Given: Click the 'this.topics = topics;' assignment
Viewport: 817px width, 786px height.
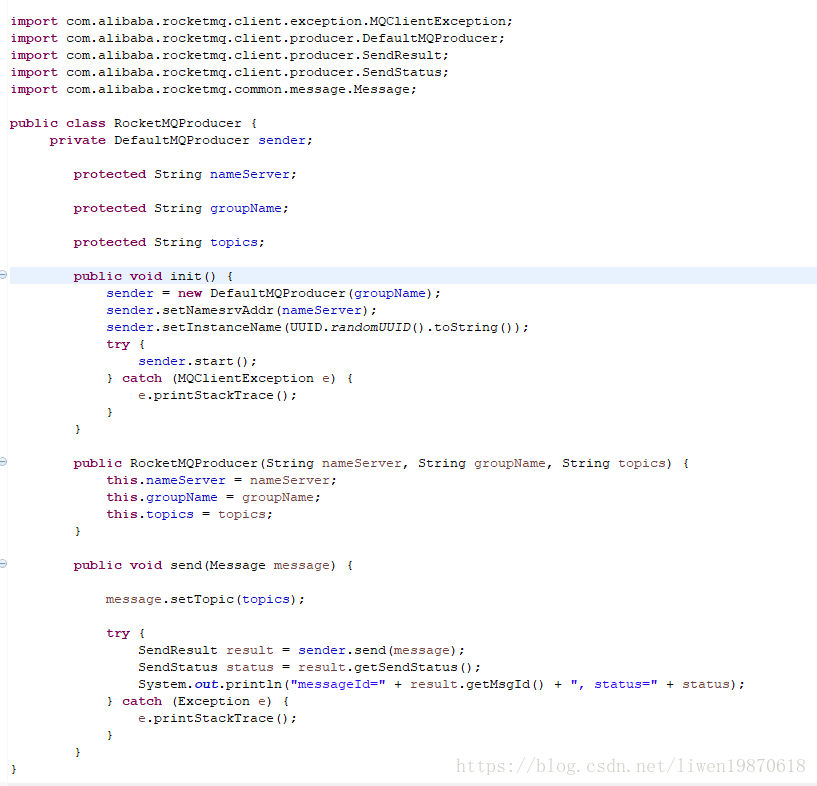Looking at the screenshot, I should (x=190, y=514).
